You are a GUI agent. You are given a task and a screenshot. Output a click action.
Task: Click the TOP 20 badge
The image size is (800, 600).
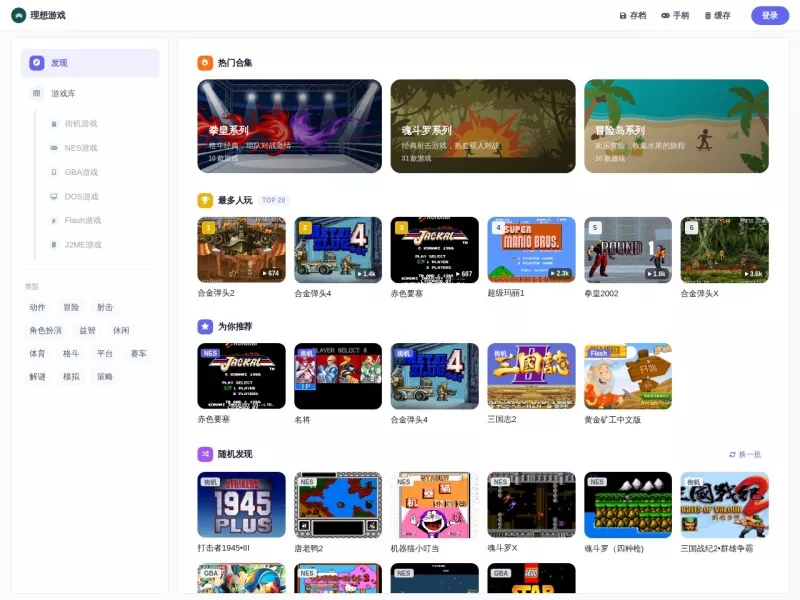[273, 200]
